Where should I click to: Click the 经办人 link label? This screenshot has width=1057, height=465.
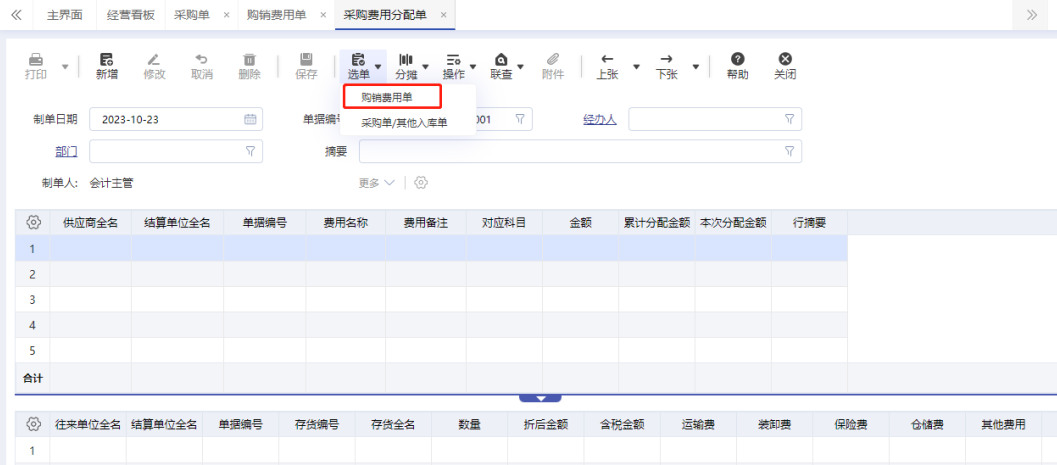pyautogui.click(x=599, y=120)
